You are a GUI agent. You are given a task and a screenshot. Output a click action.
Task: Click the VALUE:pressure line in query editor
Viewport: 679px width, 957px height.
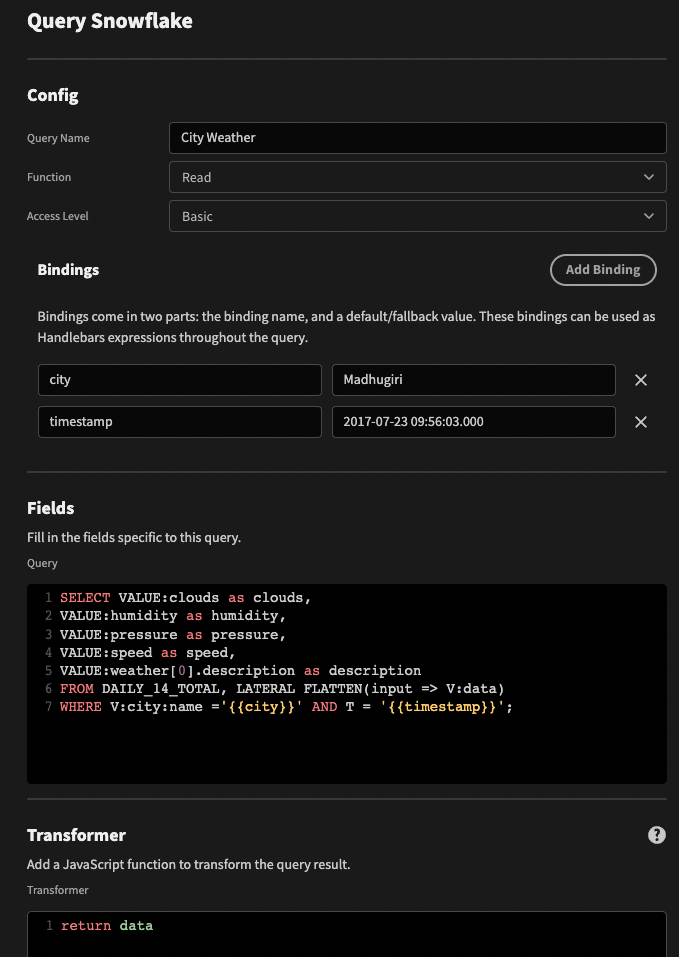(173, 635)
